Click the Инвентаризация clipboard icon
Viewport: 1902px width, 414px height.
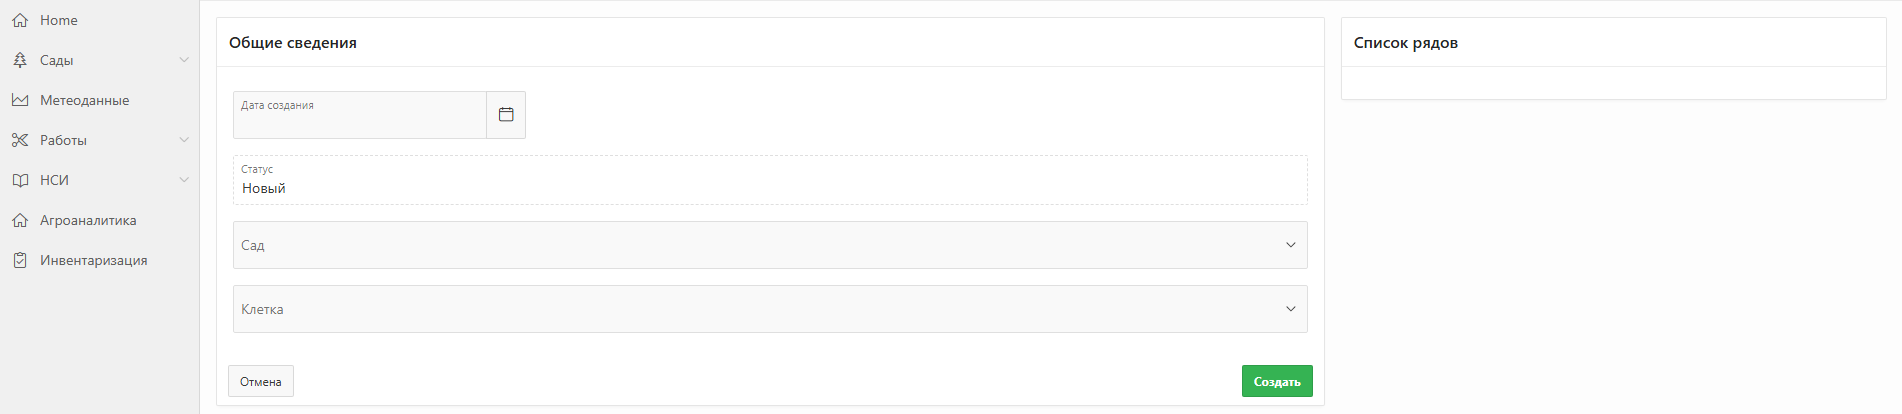[x=20, y=260]
